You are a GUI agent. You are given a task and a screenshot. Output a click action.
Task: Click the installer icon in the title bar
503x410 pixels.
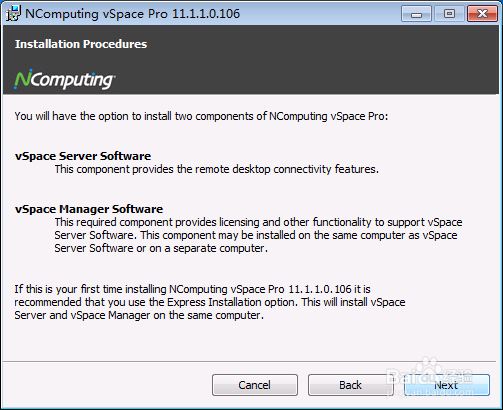click(13, 13)
